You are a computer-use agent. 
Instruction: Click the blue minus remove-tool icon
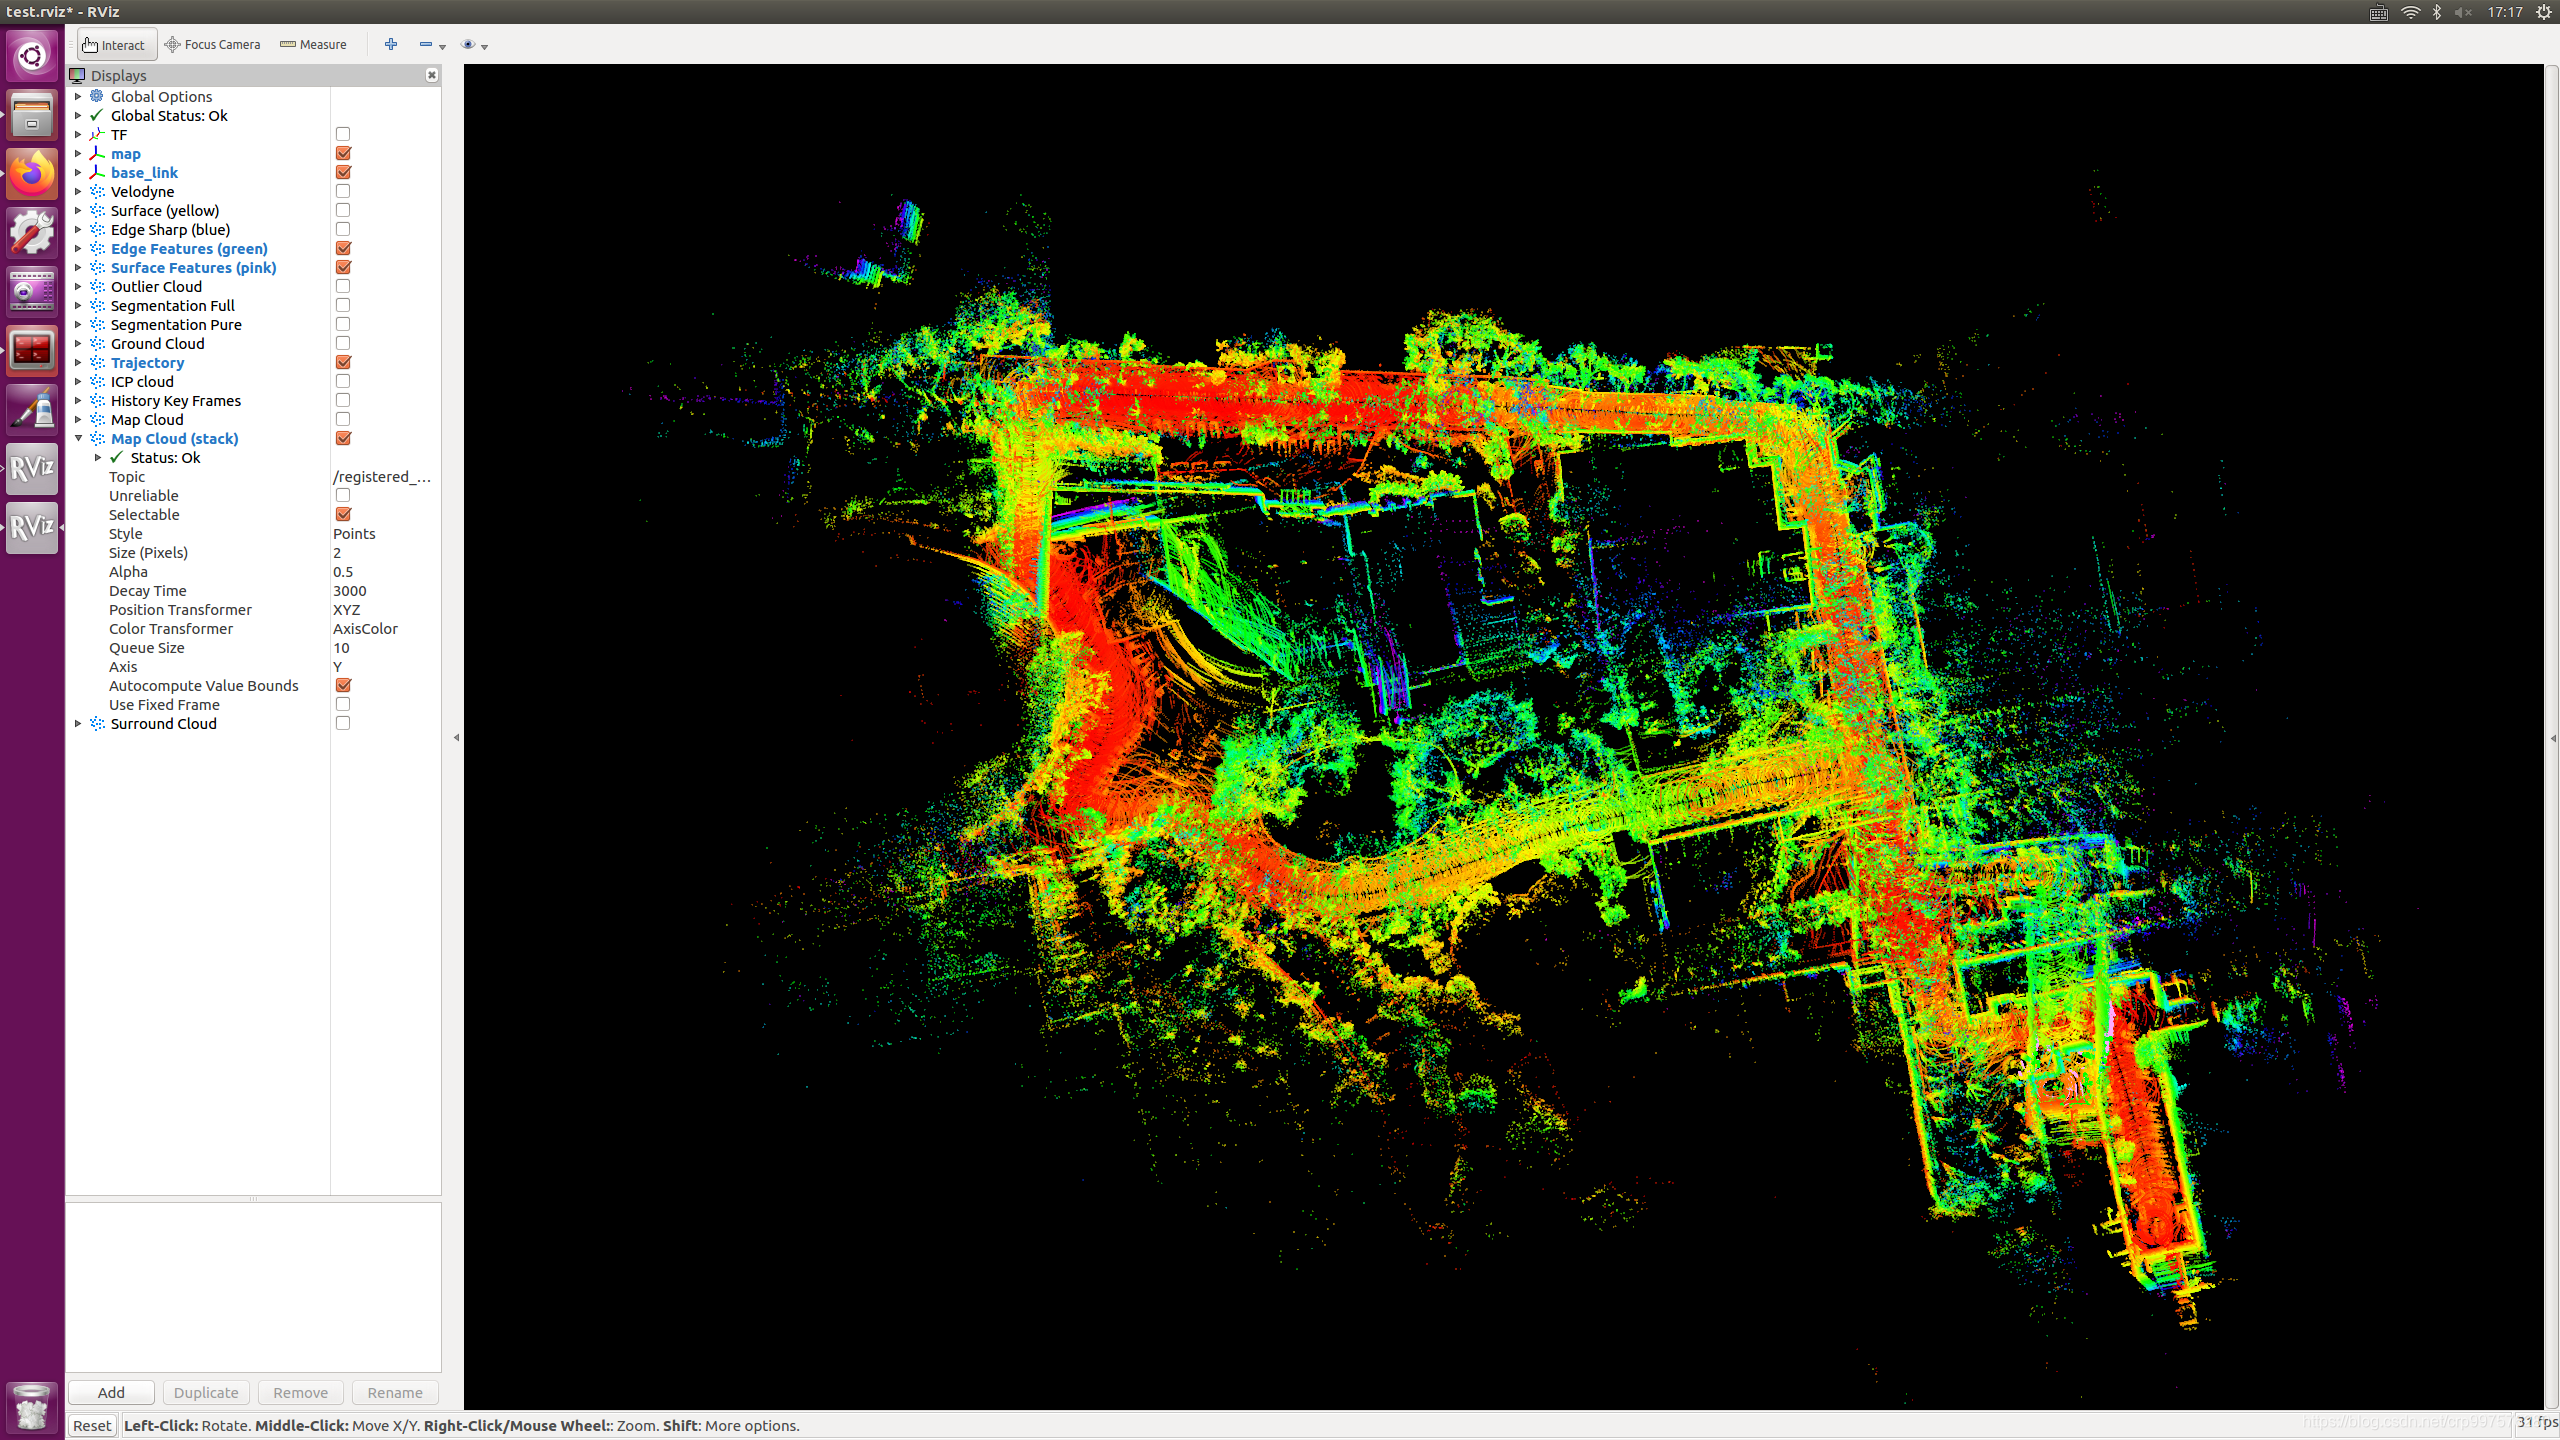pos(426,44)
